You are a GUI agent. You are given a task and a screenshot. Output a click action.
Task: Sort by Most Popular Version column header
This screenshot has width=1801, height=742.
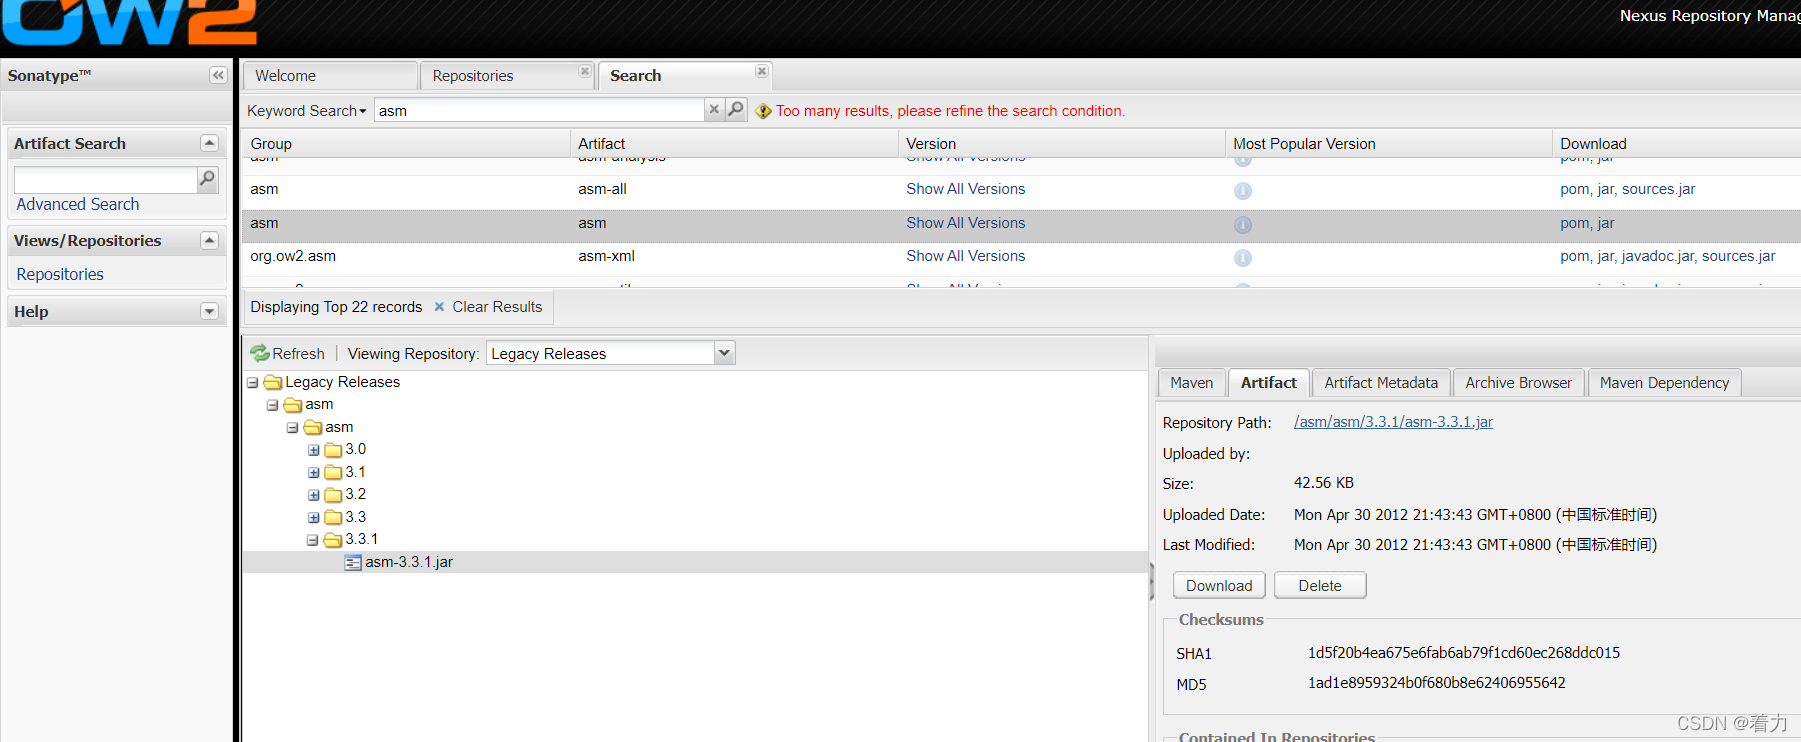(1389, 143)
